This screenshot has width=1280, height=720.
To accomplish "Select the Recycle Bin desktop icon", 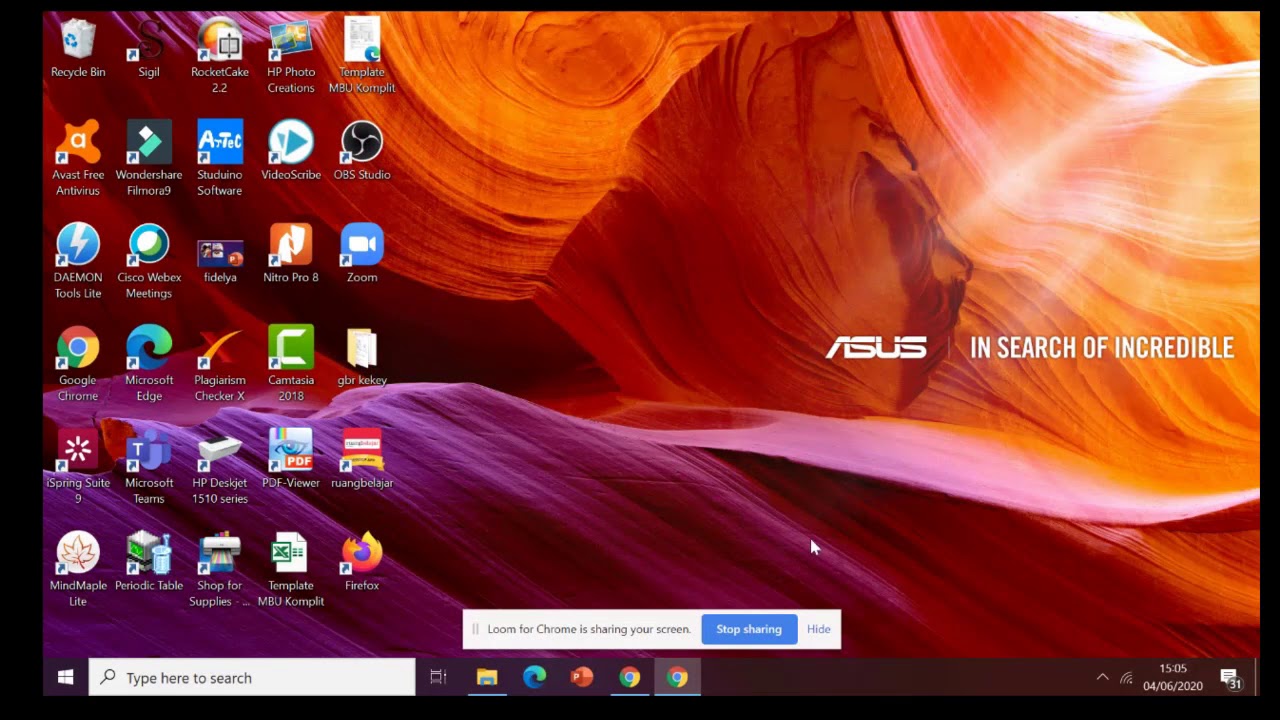I will (78, 48).
